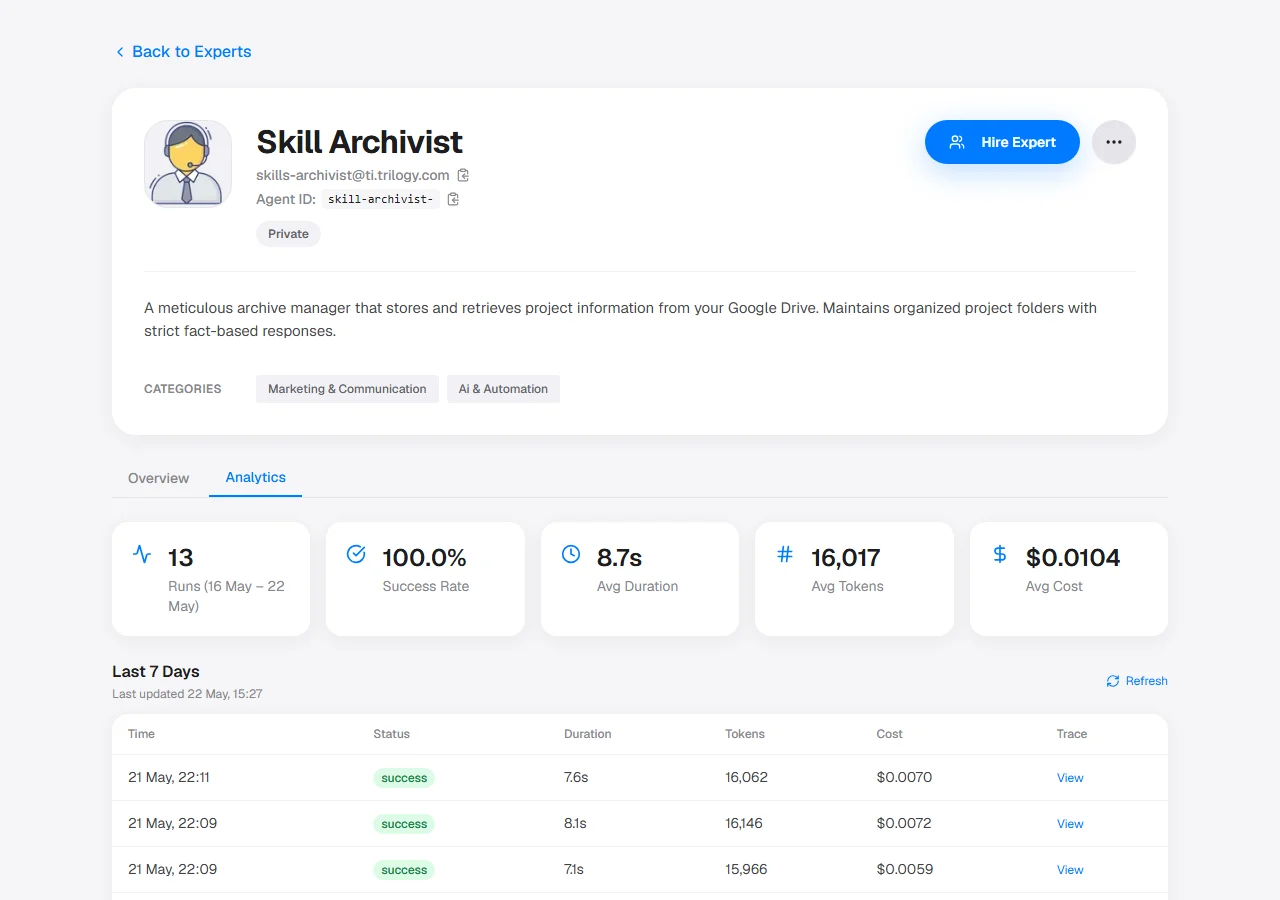The image size is (1280, 900).
Task: Click the 8.7s Avg Duration value
Action: coord(620,557)
